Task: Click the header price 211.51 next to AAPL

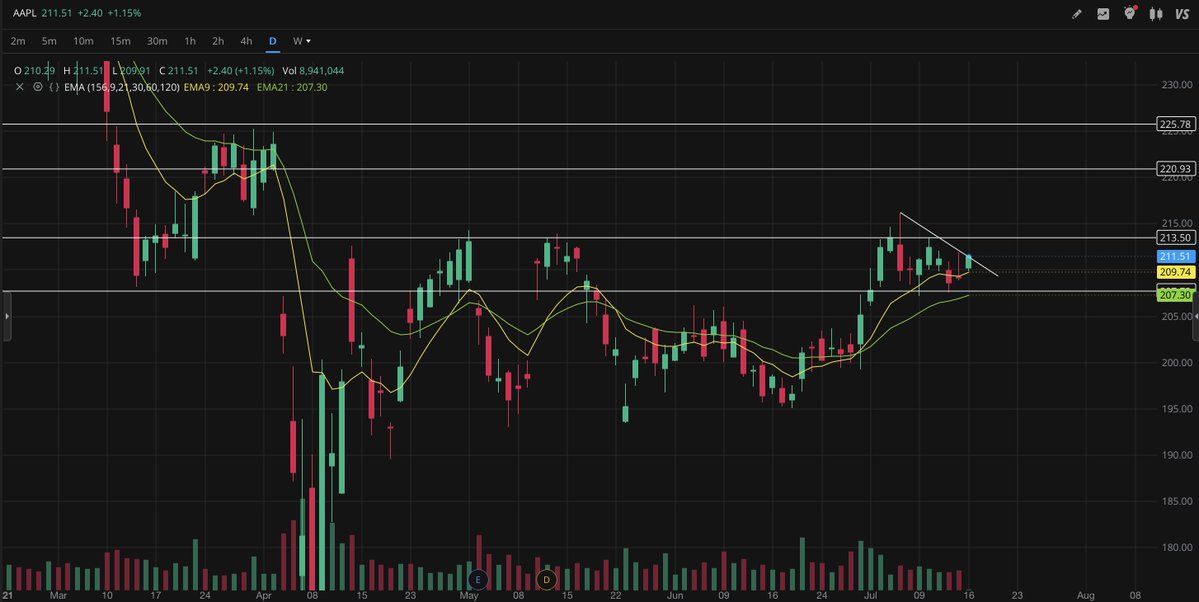Action: [56, 13]
